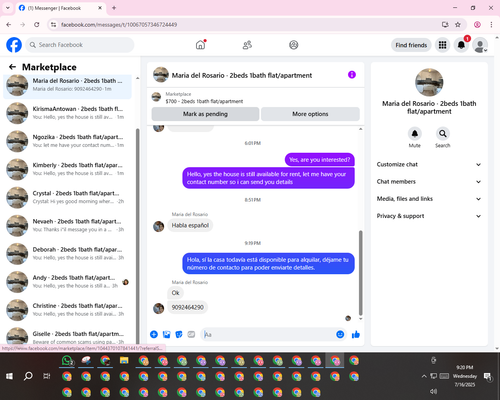Choose a sticker from the composer

point(179,334)
